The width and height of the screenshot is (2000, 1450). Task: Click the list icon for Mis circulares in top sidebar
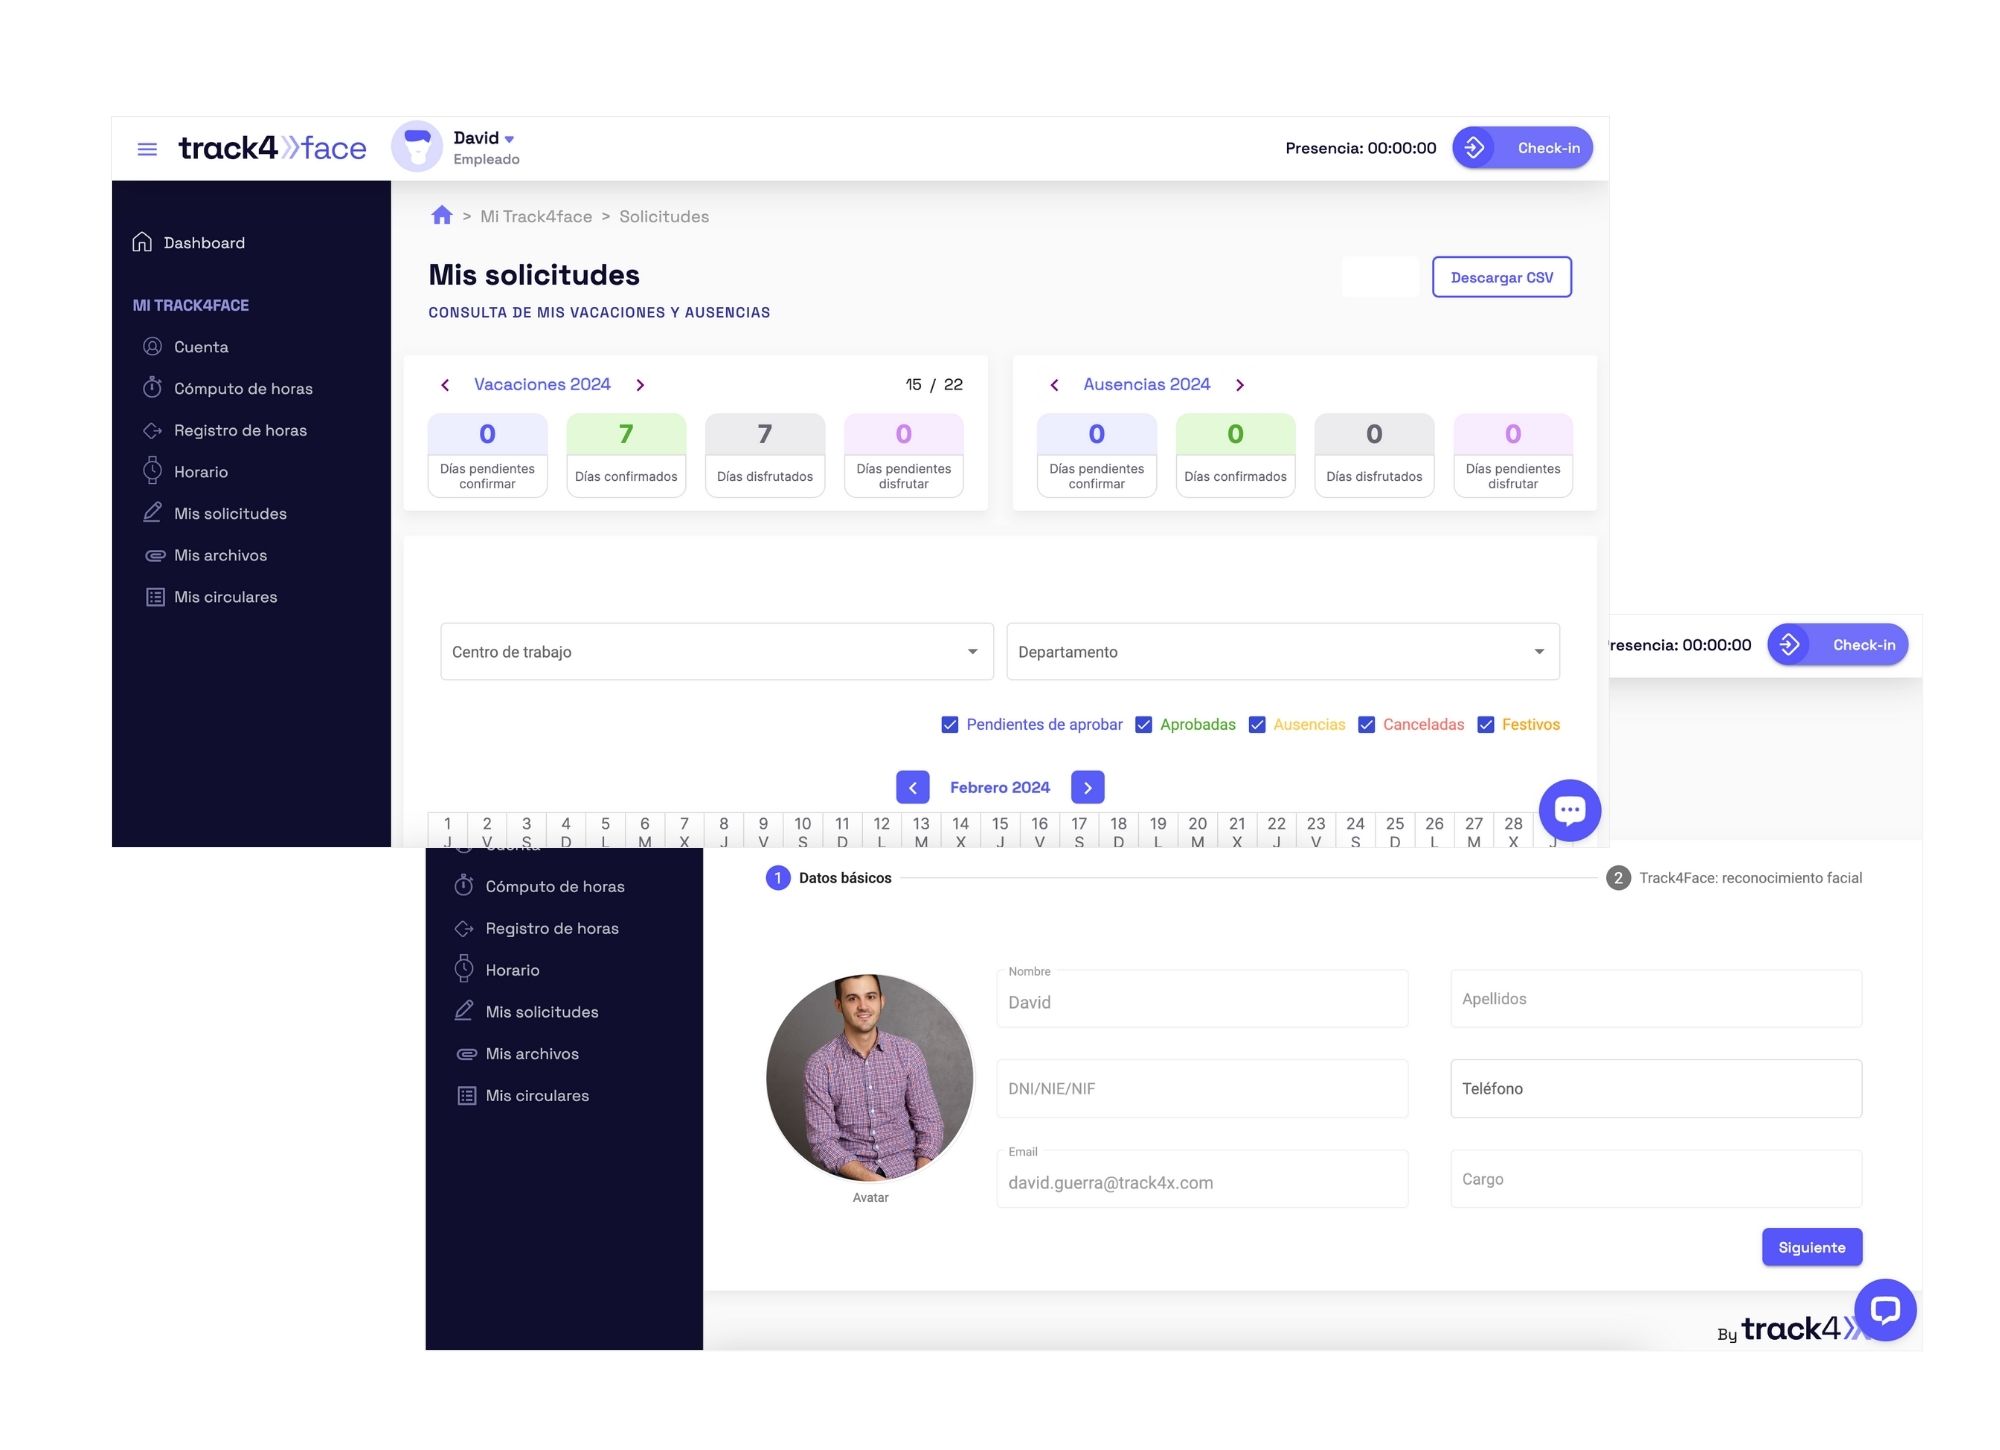click(155, 597)
